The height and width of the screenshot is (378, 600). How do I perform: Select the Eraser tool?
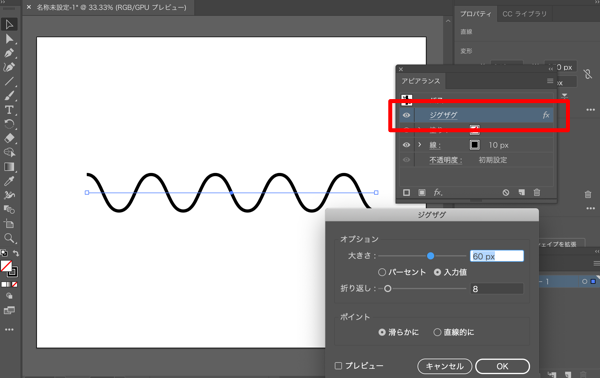(x=9, y=138)
